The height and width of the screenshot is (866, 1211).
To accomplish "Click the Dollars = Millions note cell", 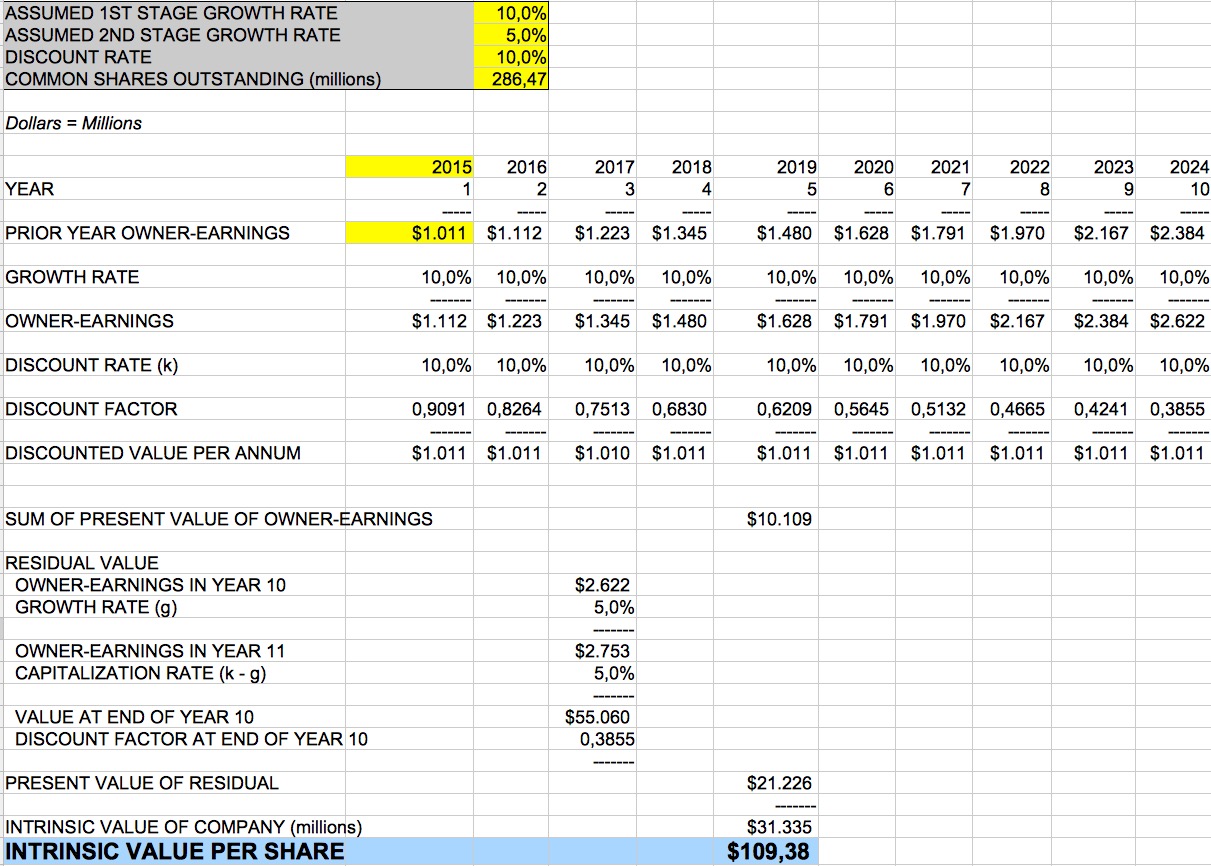I will click(x=74, y=123).
